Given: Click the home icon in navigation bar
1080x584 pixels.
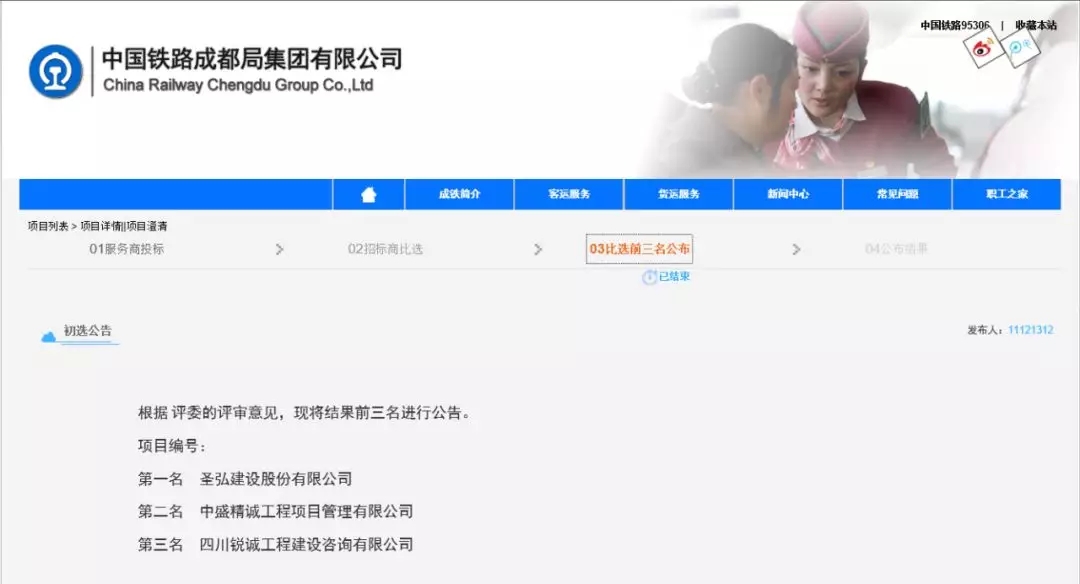Looking at the screenshot, I should 368,195.
